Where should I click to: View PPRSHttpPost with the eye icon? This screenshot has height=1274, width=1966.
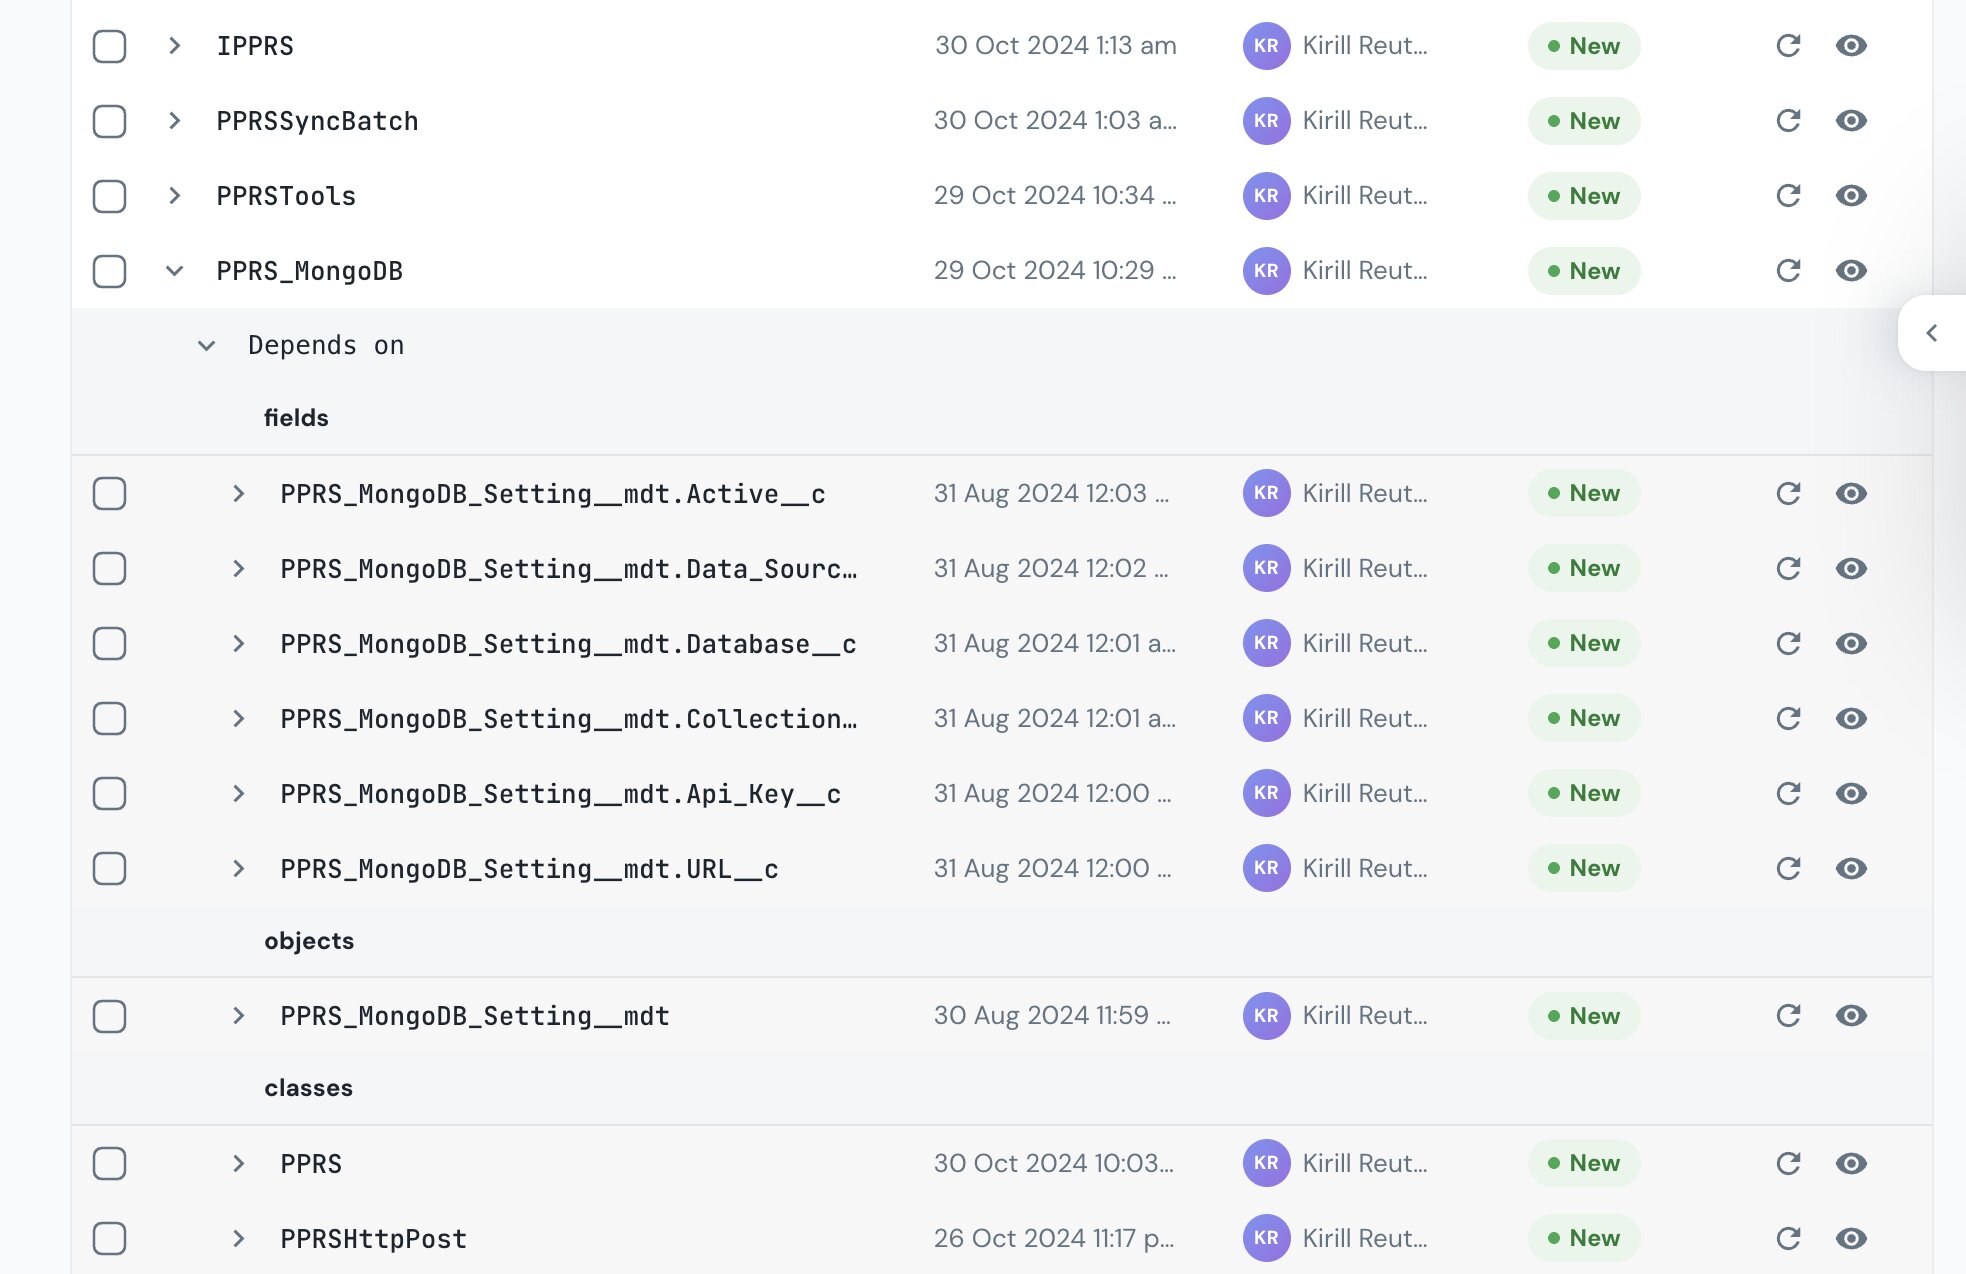tap(1851, 1238)
